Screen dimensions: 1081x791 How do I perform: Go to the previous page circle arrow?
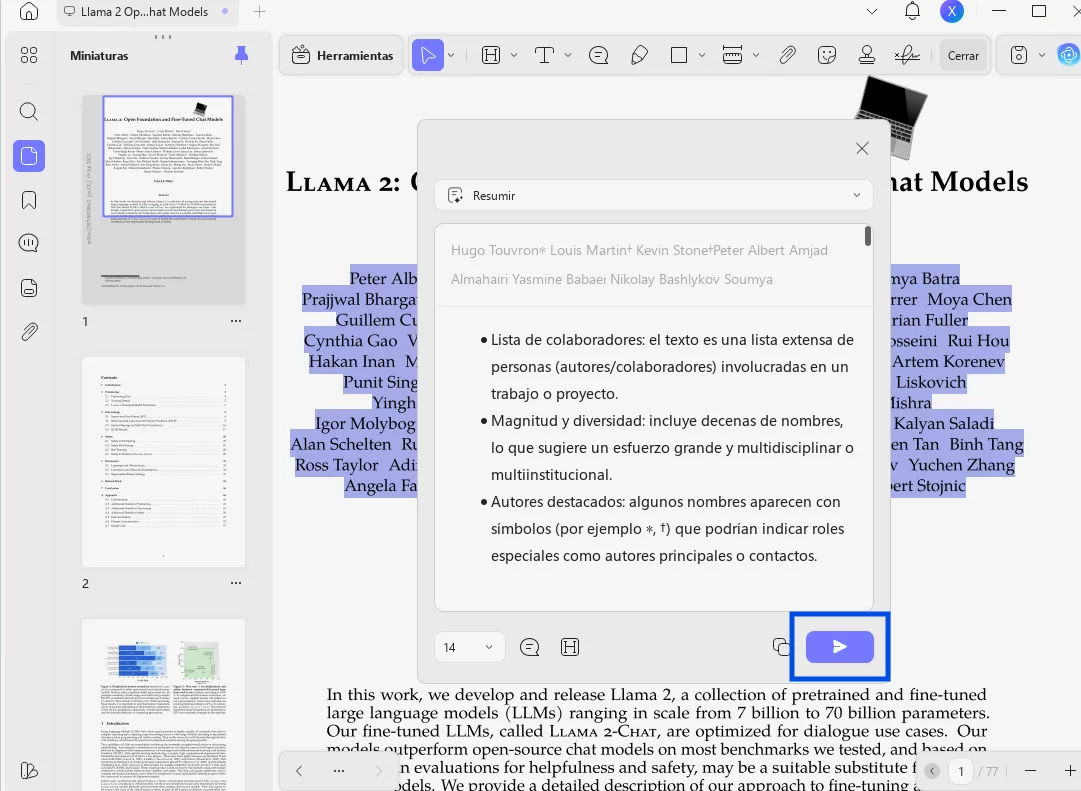pos(932,771)
